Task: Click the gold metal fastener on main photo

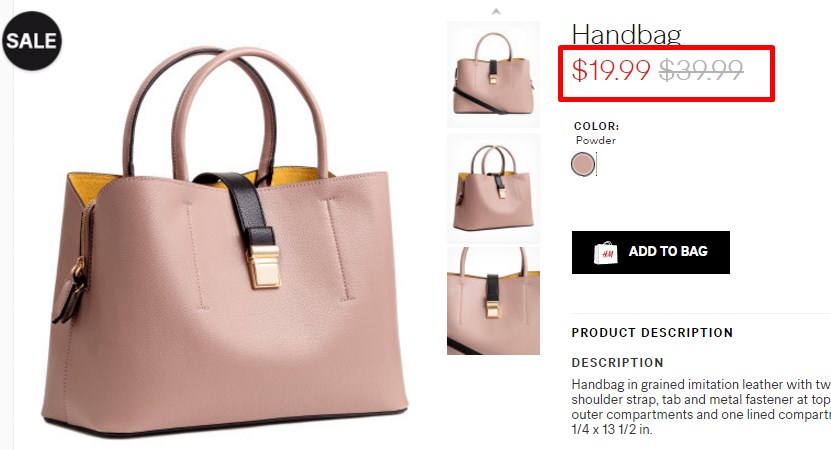Action: point(264,267)
